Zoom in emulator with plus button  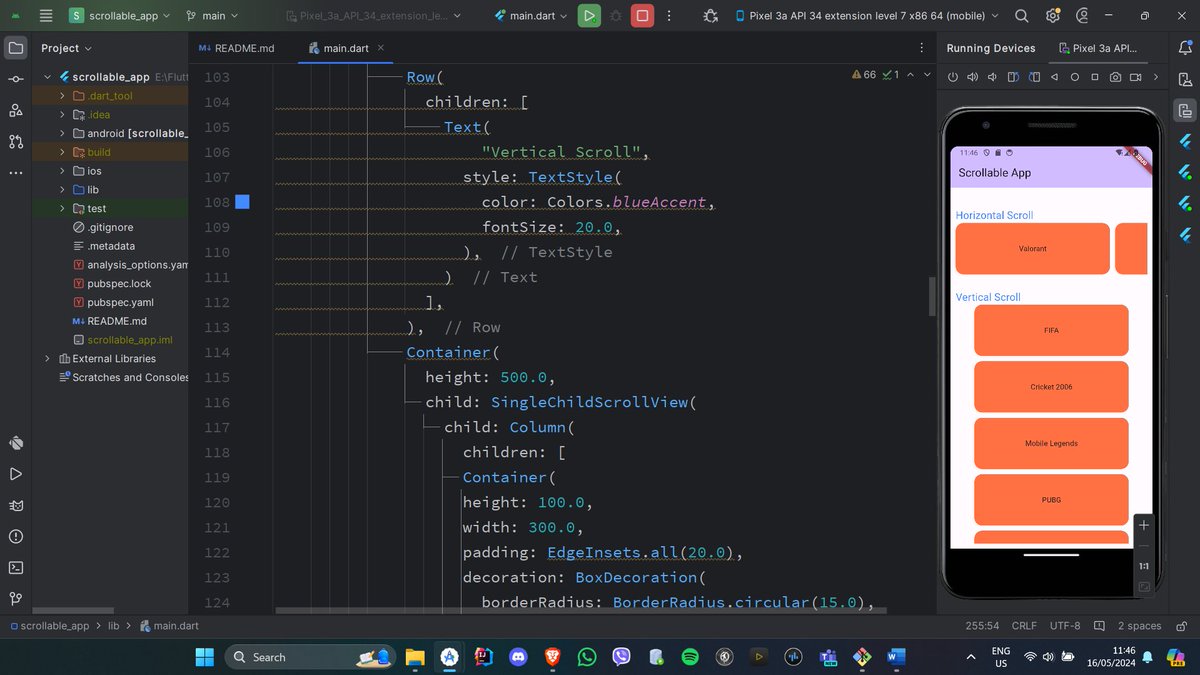1144,525
